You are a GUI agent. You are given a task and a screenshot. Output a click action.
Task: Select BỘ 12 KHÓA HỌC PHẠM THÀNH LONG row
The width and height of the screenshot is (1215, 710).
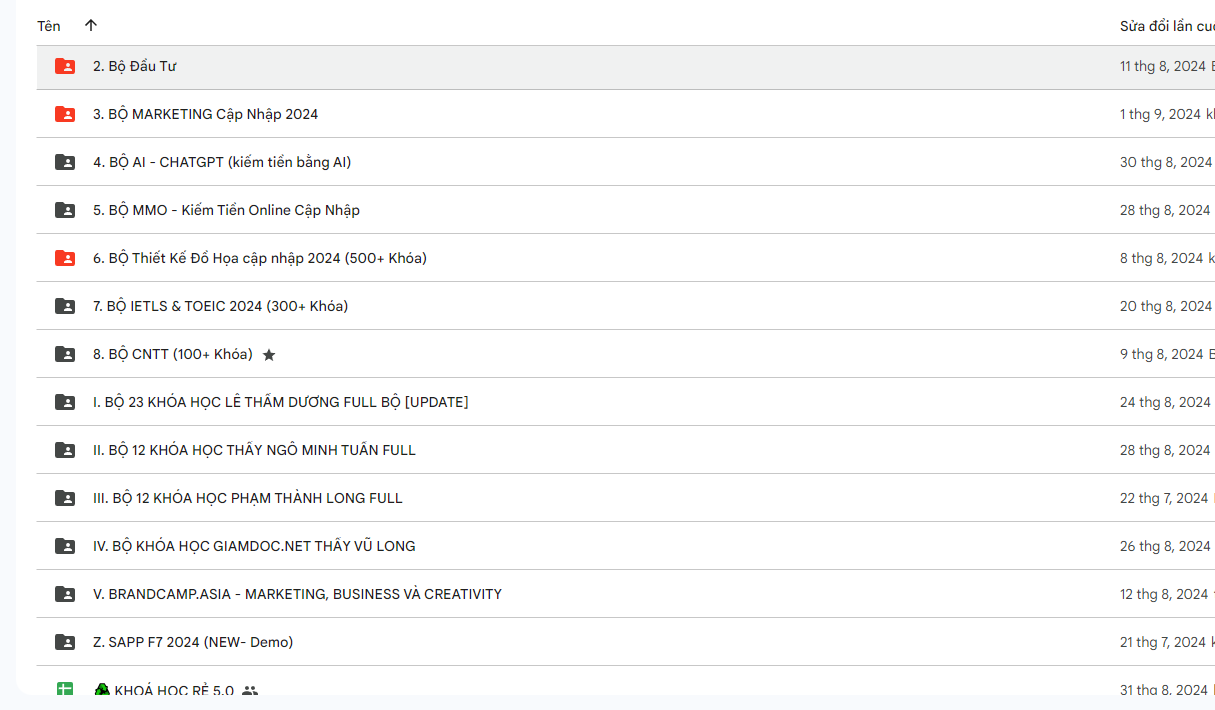click(247, 498)
